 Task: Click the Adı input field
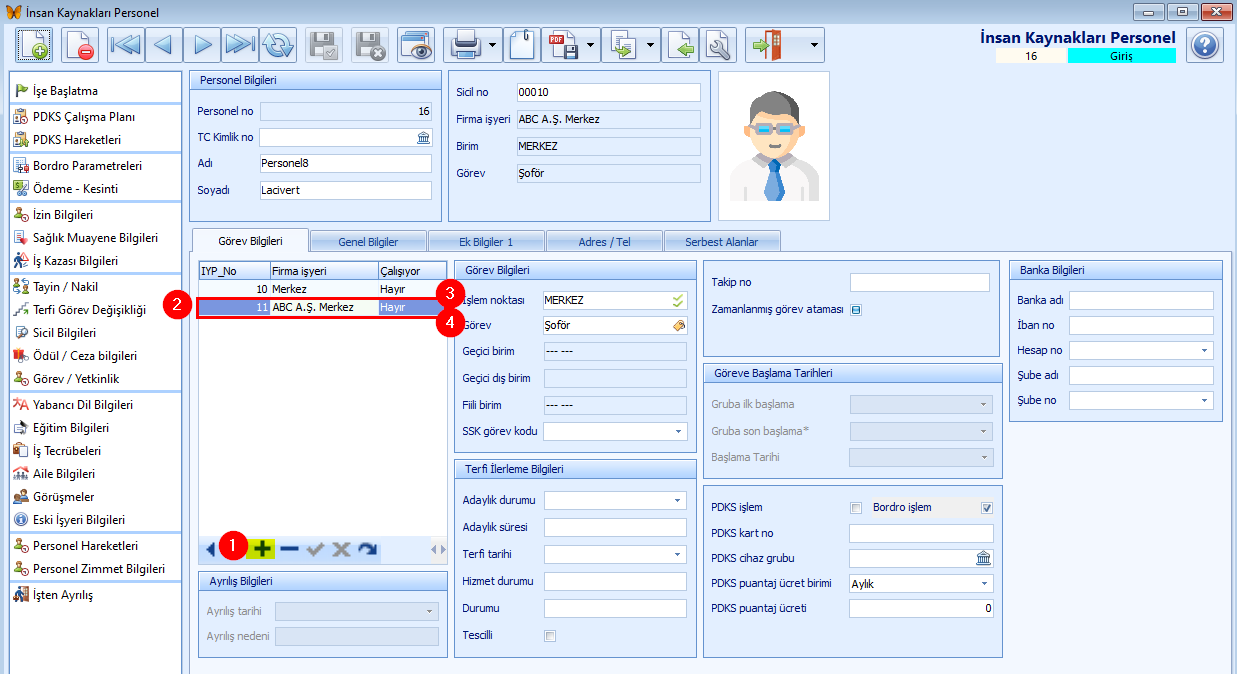click(345, 163)
